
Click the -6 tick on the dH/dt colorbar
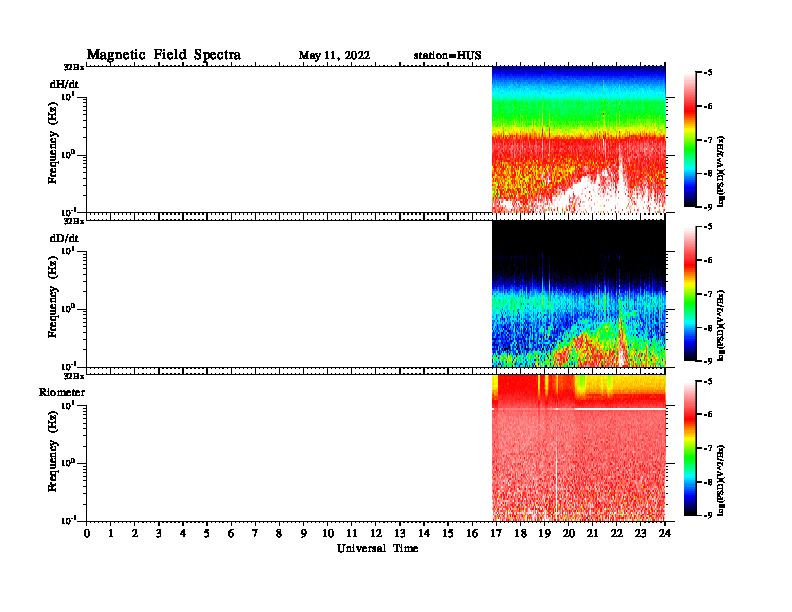pos(708,107)
